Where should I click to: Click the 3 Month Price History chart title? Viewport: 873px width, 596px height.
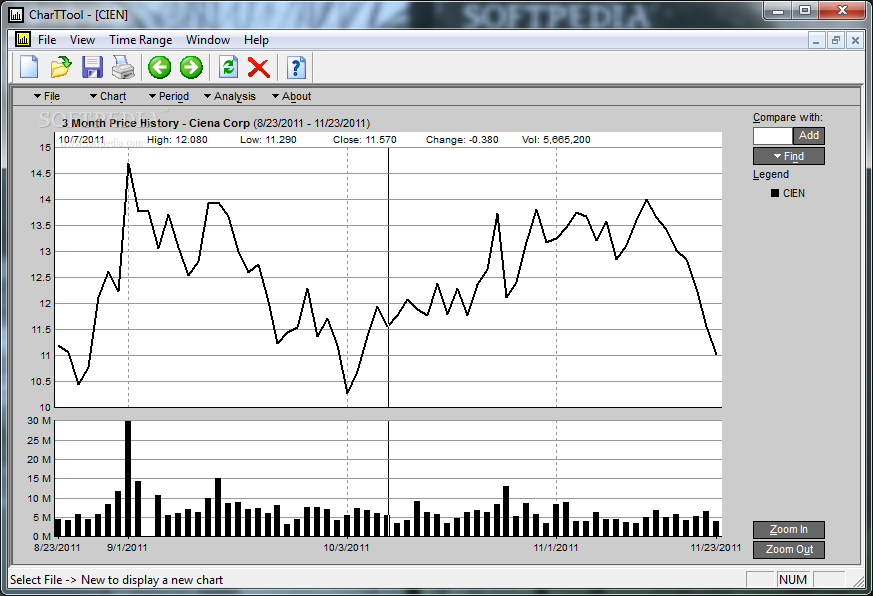[216, 123]
